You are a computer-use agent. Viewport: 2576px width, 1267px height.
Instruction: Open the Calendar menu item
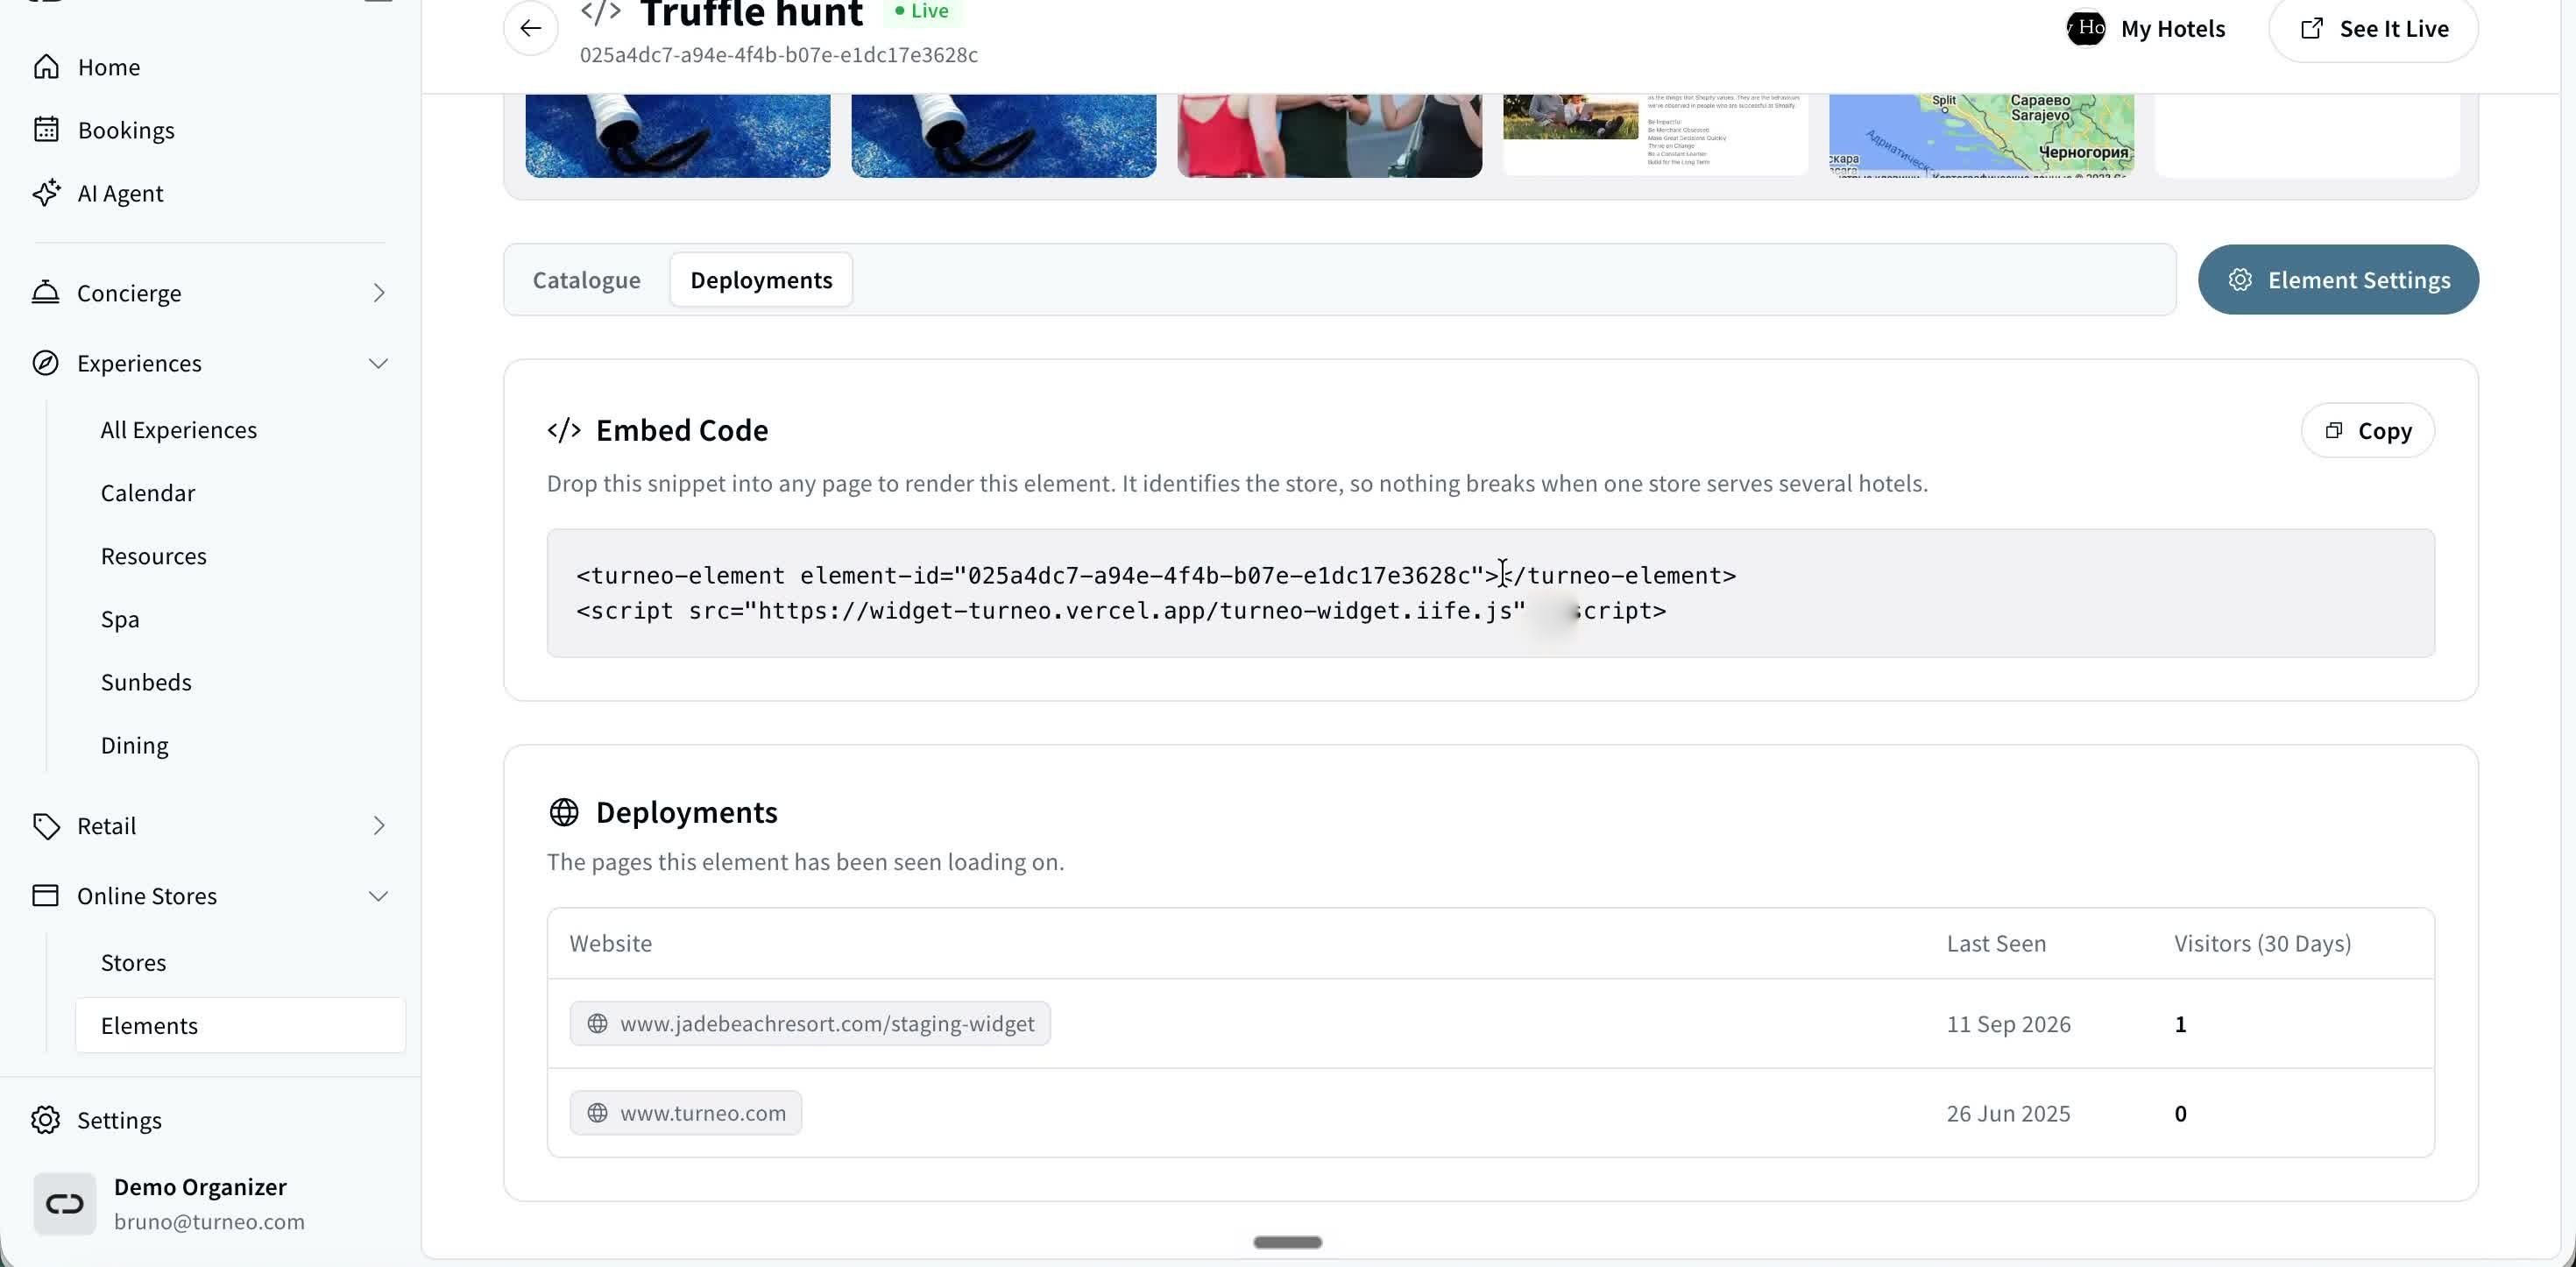[148, 493]
